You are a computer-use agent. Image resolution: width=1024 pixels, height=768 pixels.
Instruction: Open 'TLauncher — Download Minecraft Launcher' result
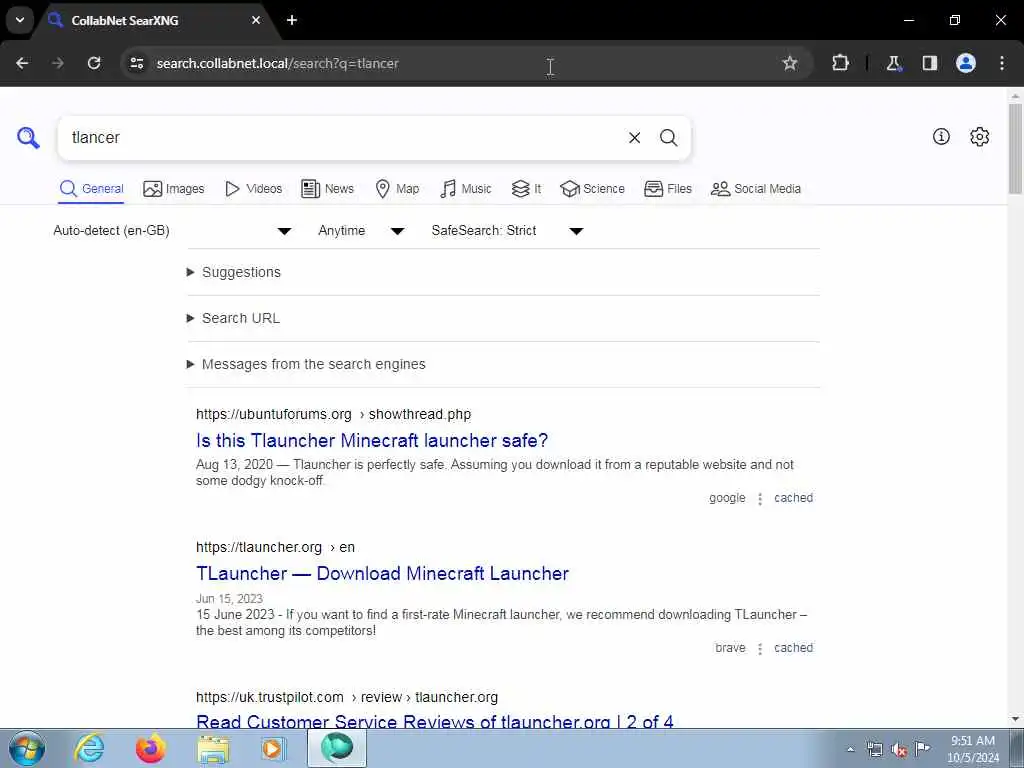click(382, 573)
